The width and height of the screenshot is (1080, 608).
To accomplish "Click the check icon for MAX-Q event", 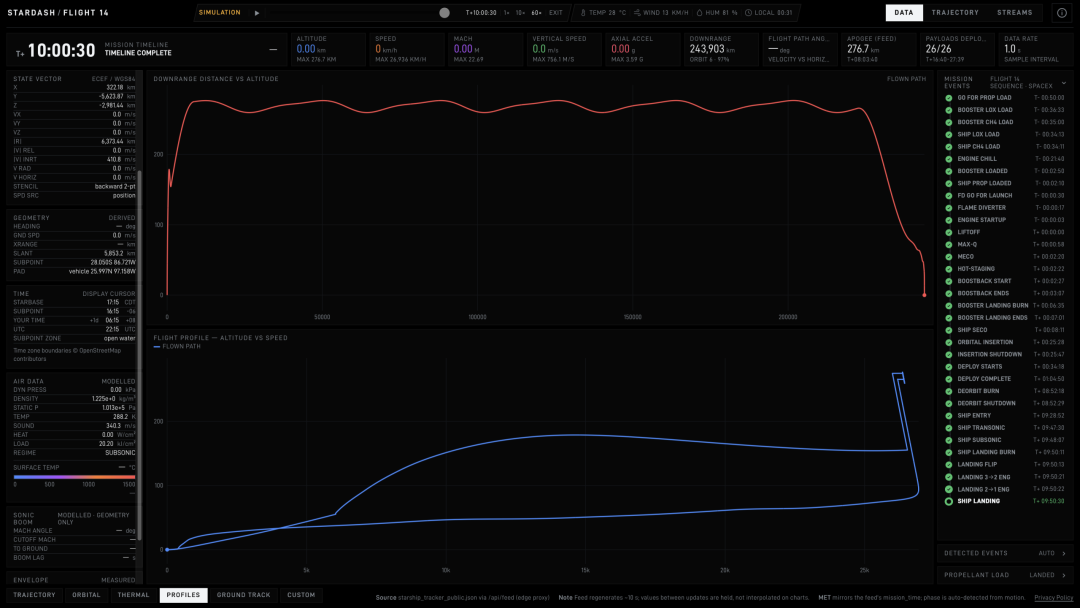I will click(x=948, y=244).
